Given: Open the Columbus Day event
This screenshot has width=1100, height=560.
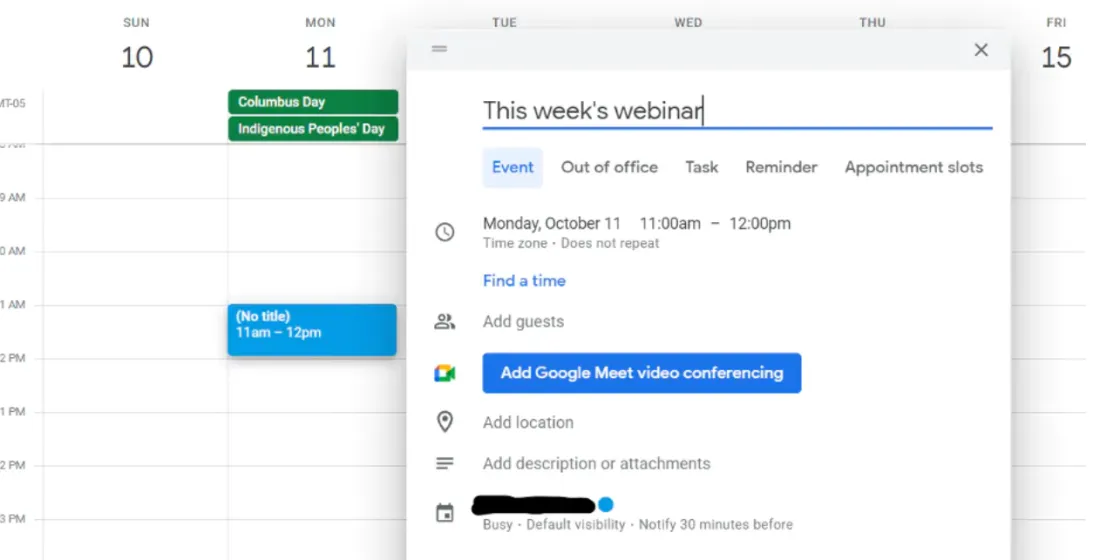Looking at the screenshot, I should tap(313, 102).
